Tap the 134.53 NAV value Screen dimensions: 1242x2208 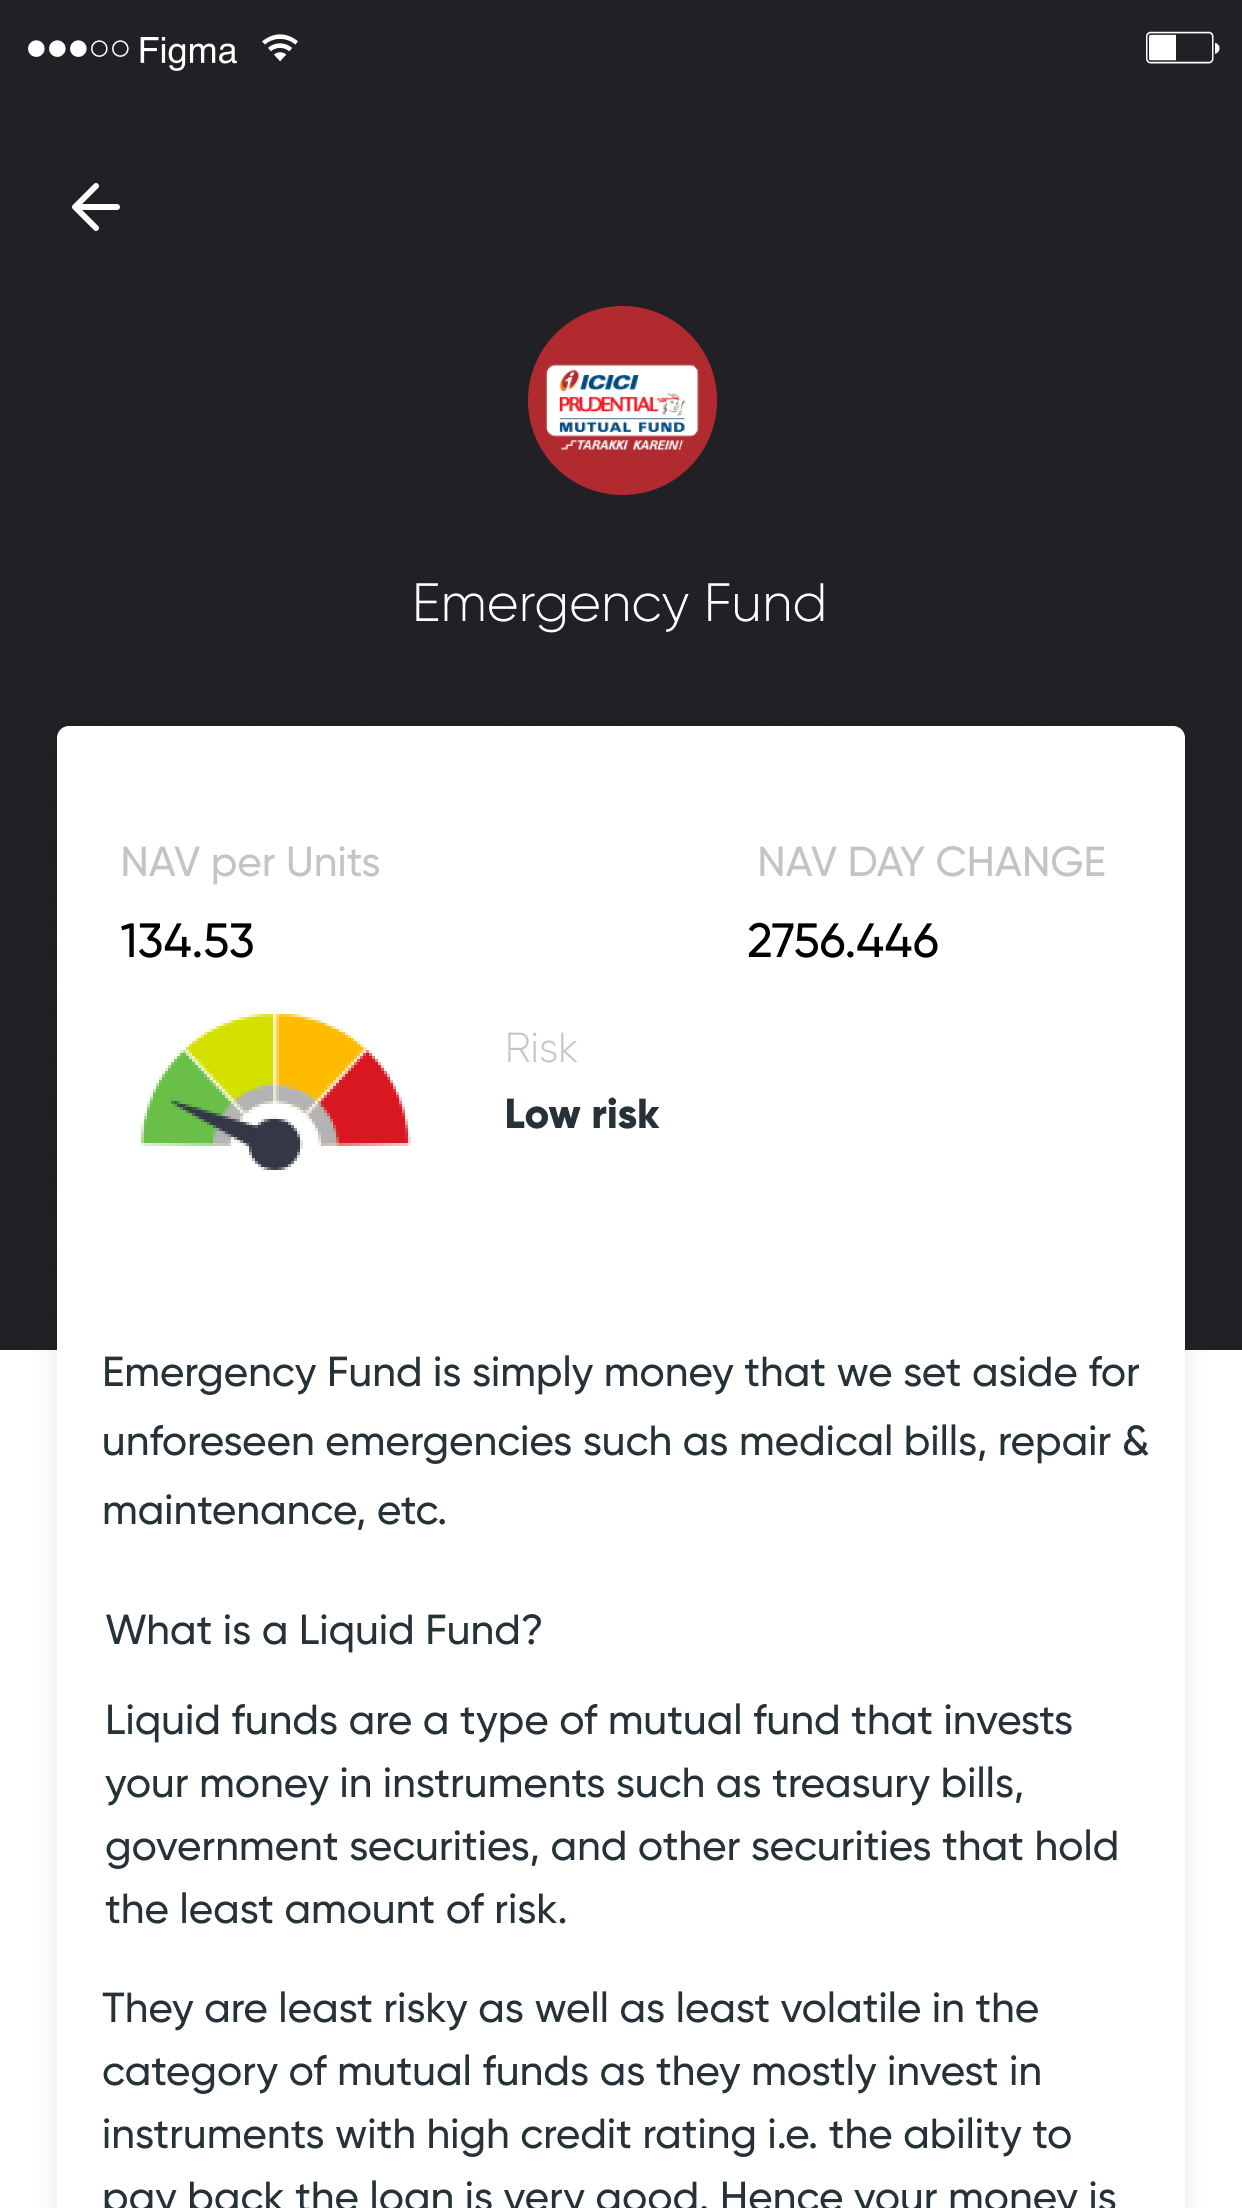point(187,941)
